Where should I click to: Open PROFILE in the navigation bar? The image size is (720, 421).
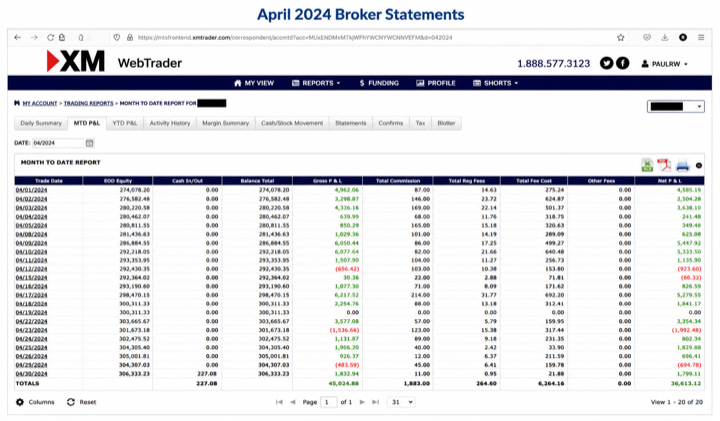coord(436,83)
